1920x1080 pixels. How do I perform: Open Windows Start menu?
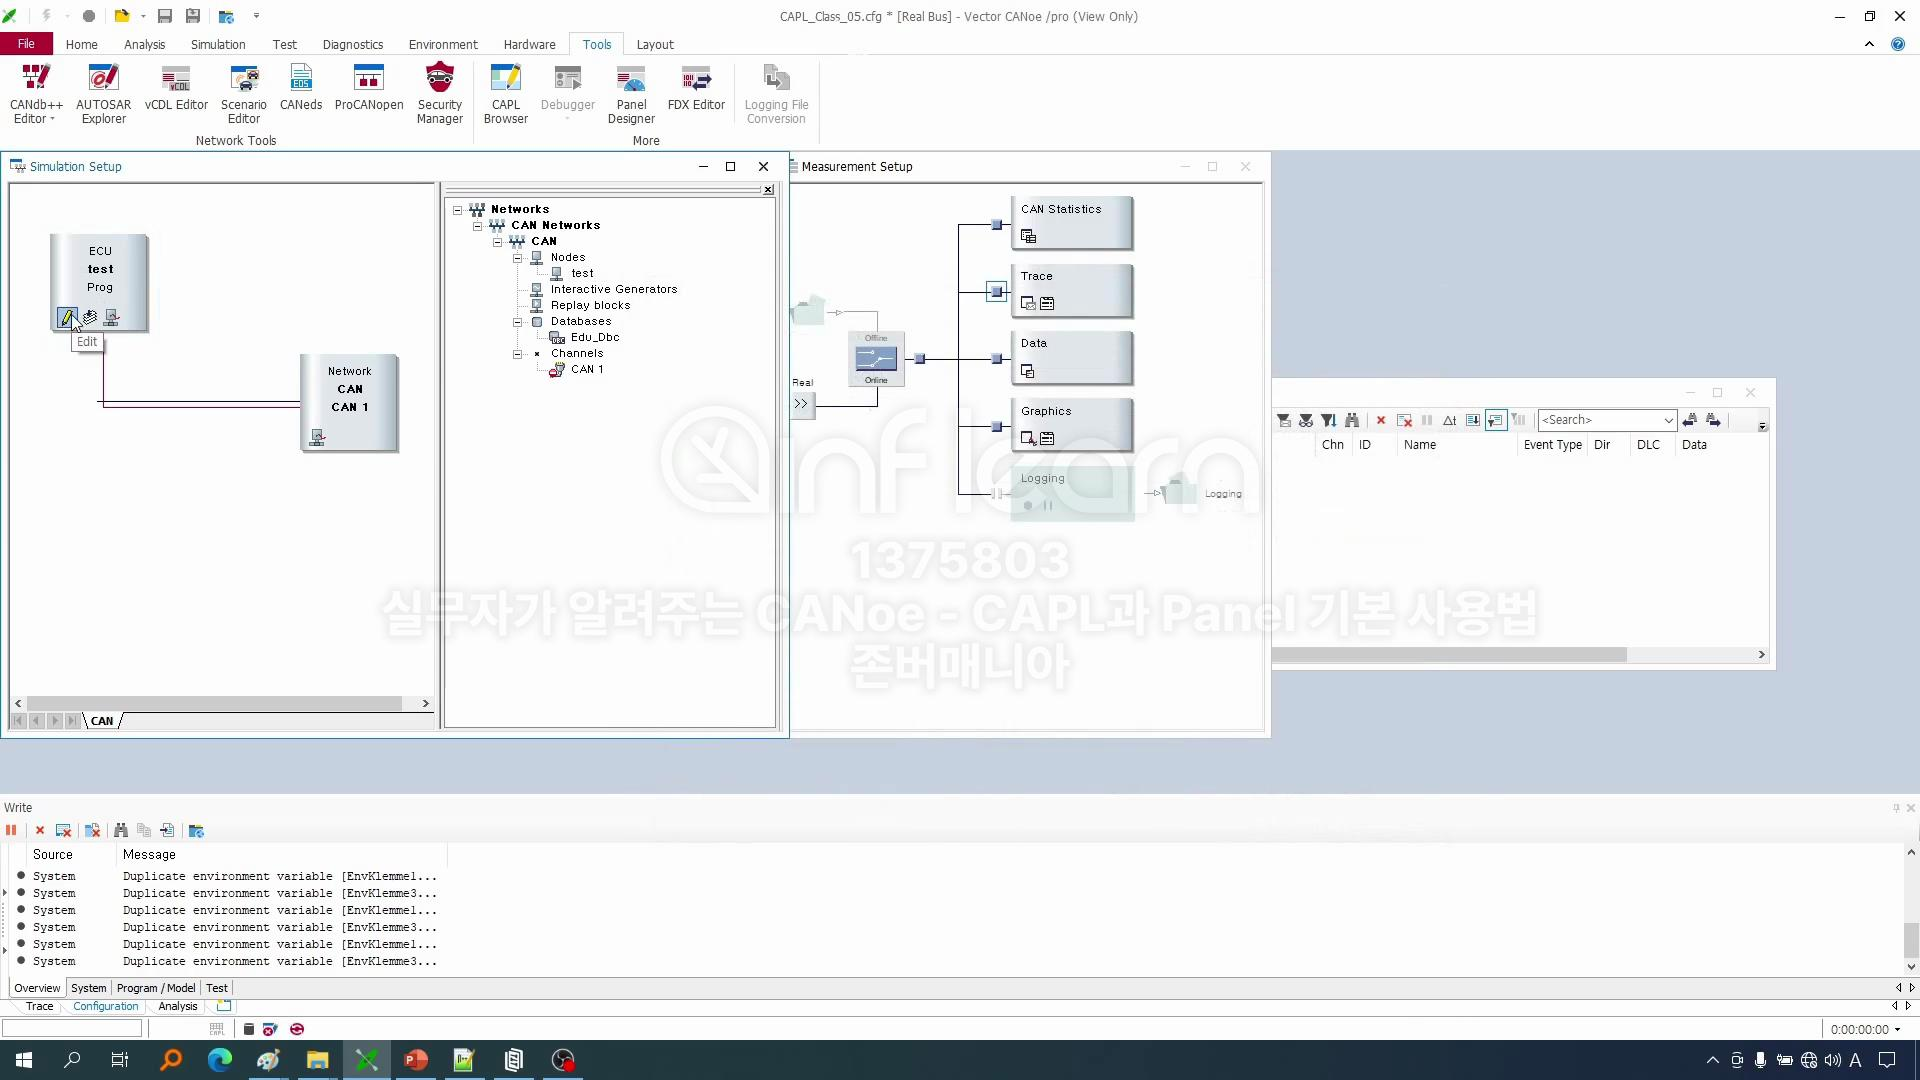point(24,1060)
